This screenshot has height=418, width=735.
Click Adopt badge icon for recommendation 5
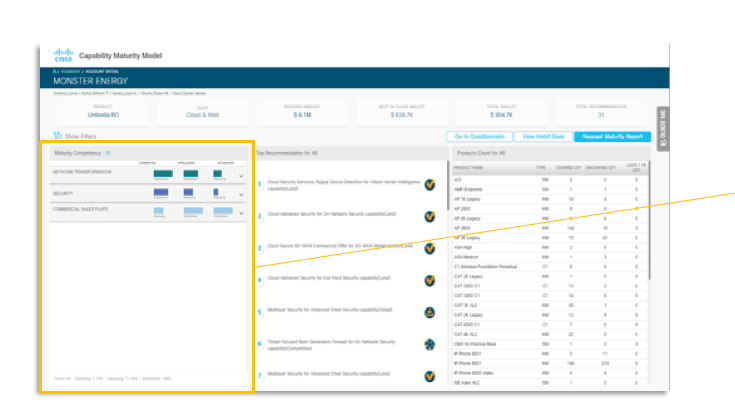click(x=429, y=312)
